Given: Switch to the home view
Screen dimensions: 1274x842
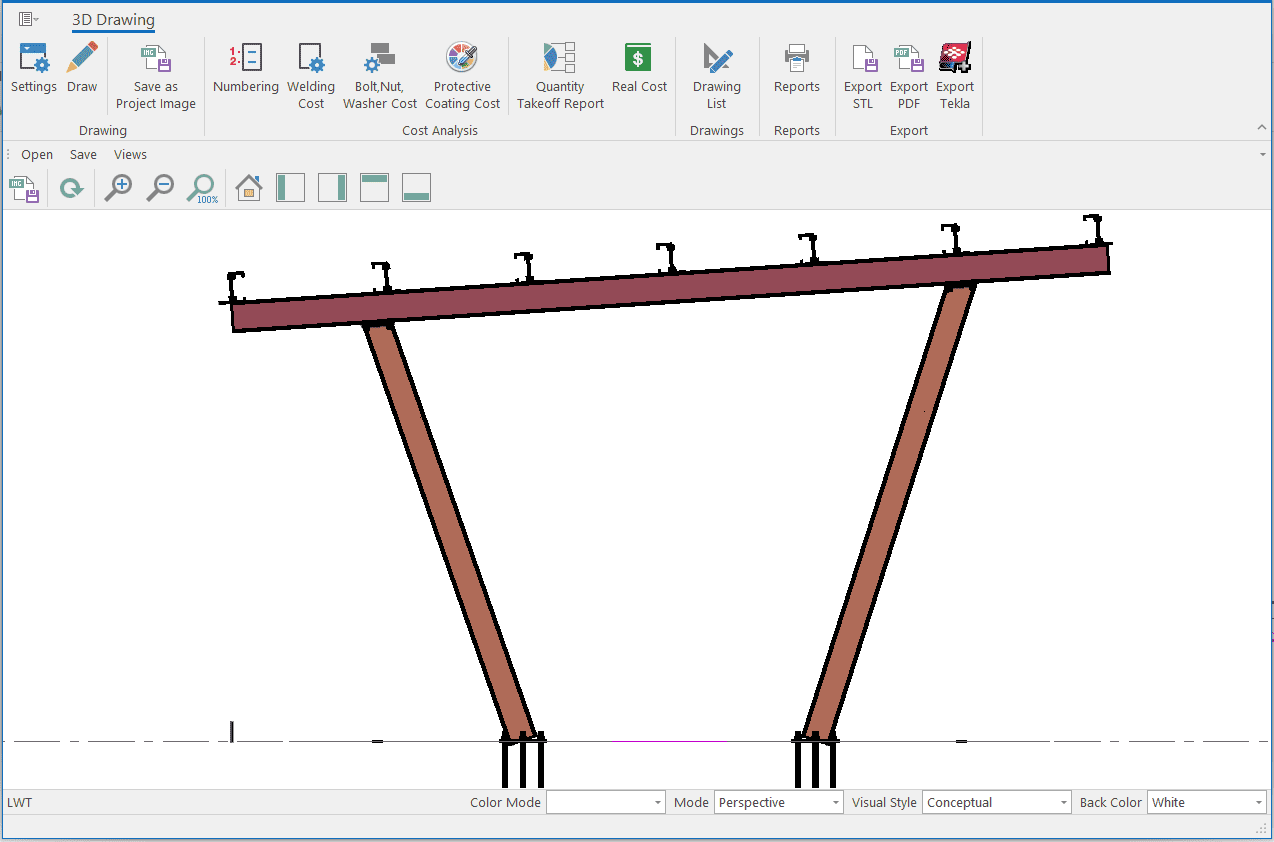Looking at the screenshot, I should click(x=248, y=188).
